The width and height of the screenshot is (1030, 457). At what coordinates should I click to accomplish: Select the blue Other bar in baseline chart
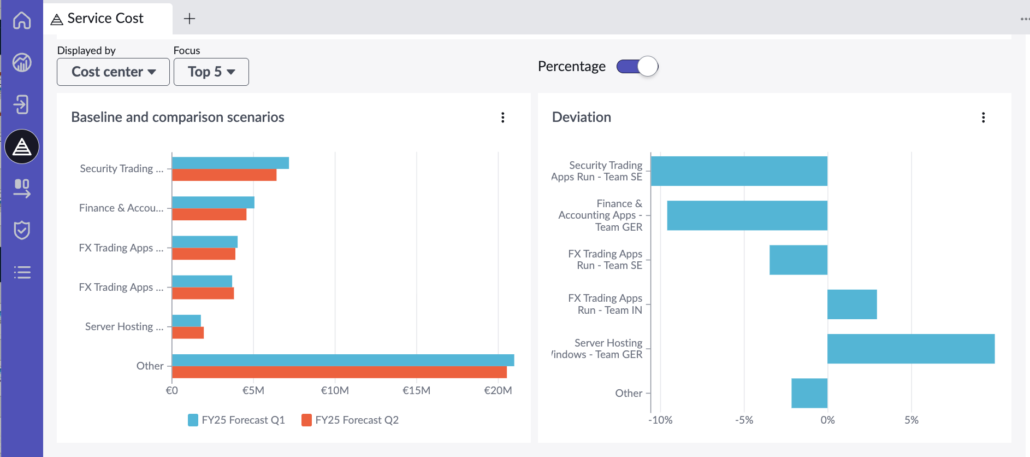coord(342,360)
